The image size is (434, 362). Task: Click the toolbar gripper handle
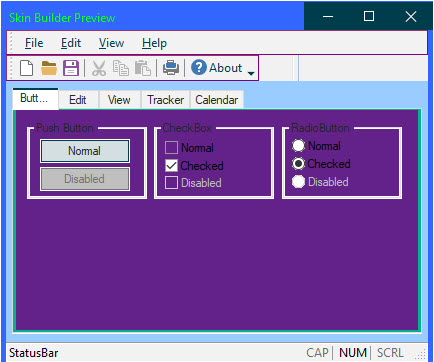11,68
